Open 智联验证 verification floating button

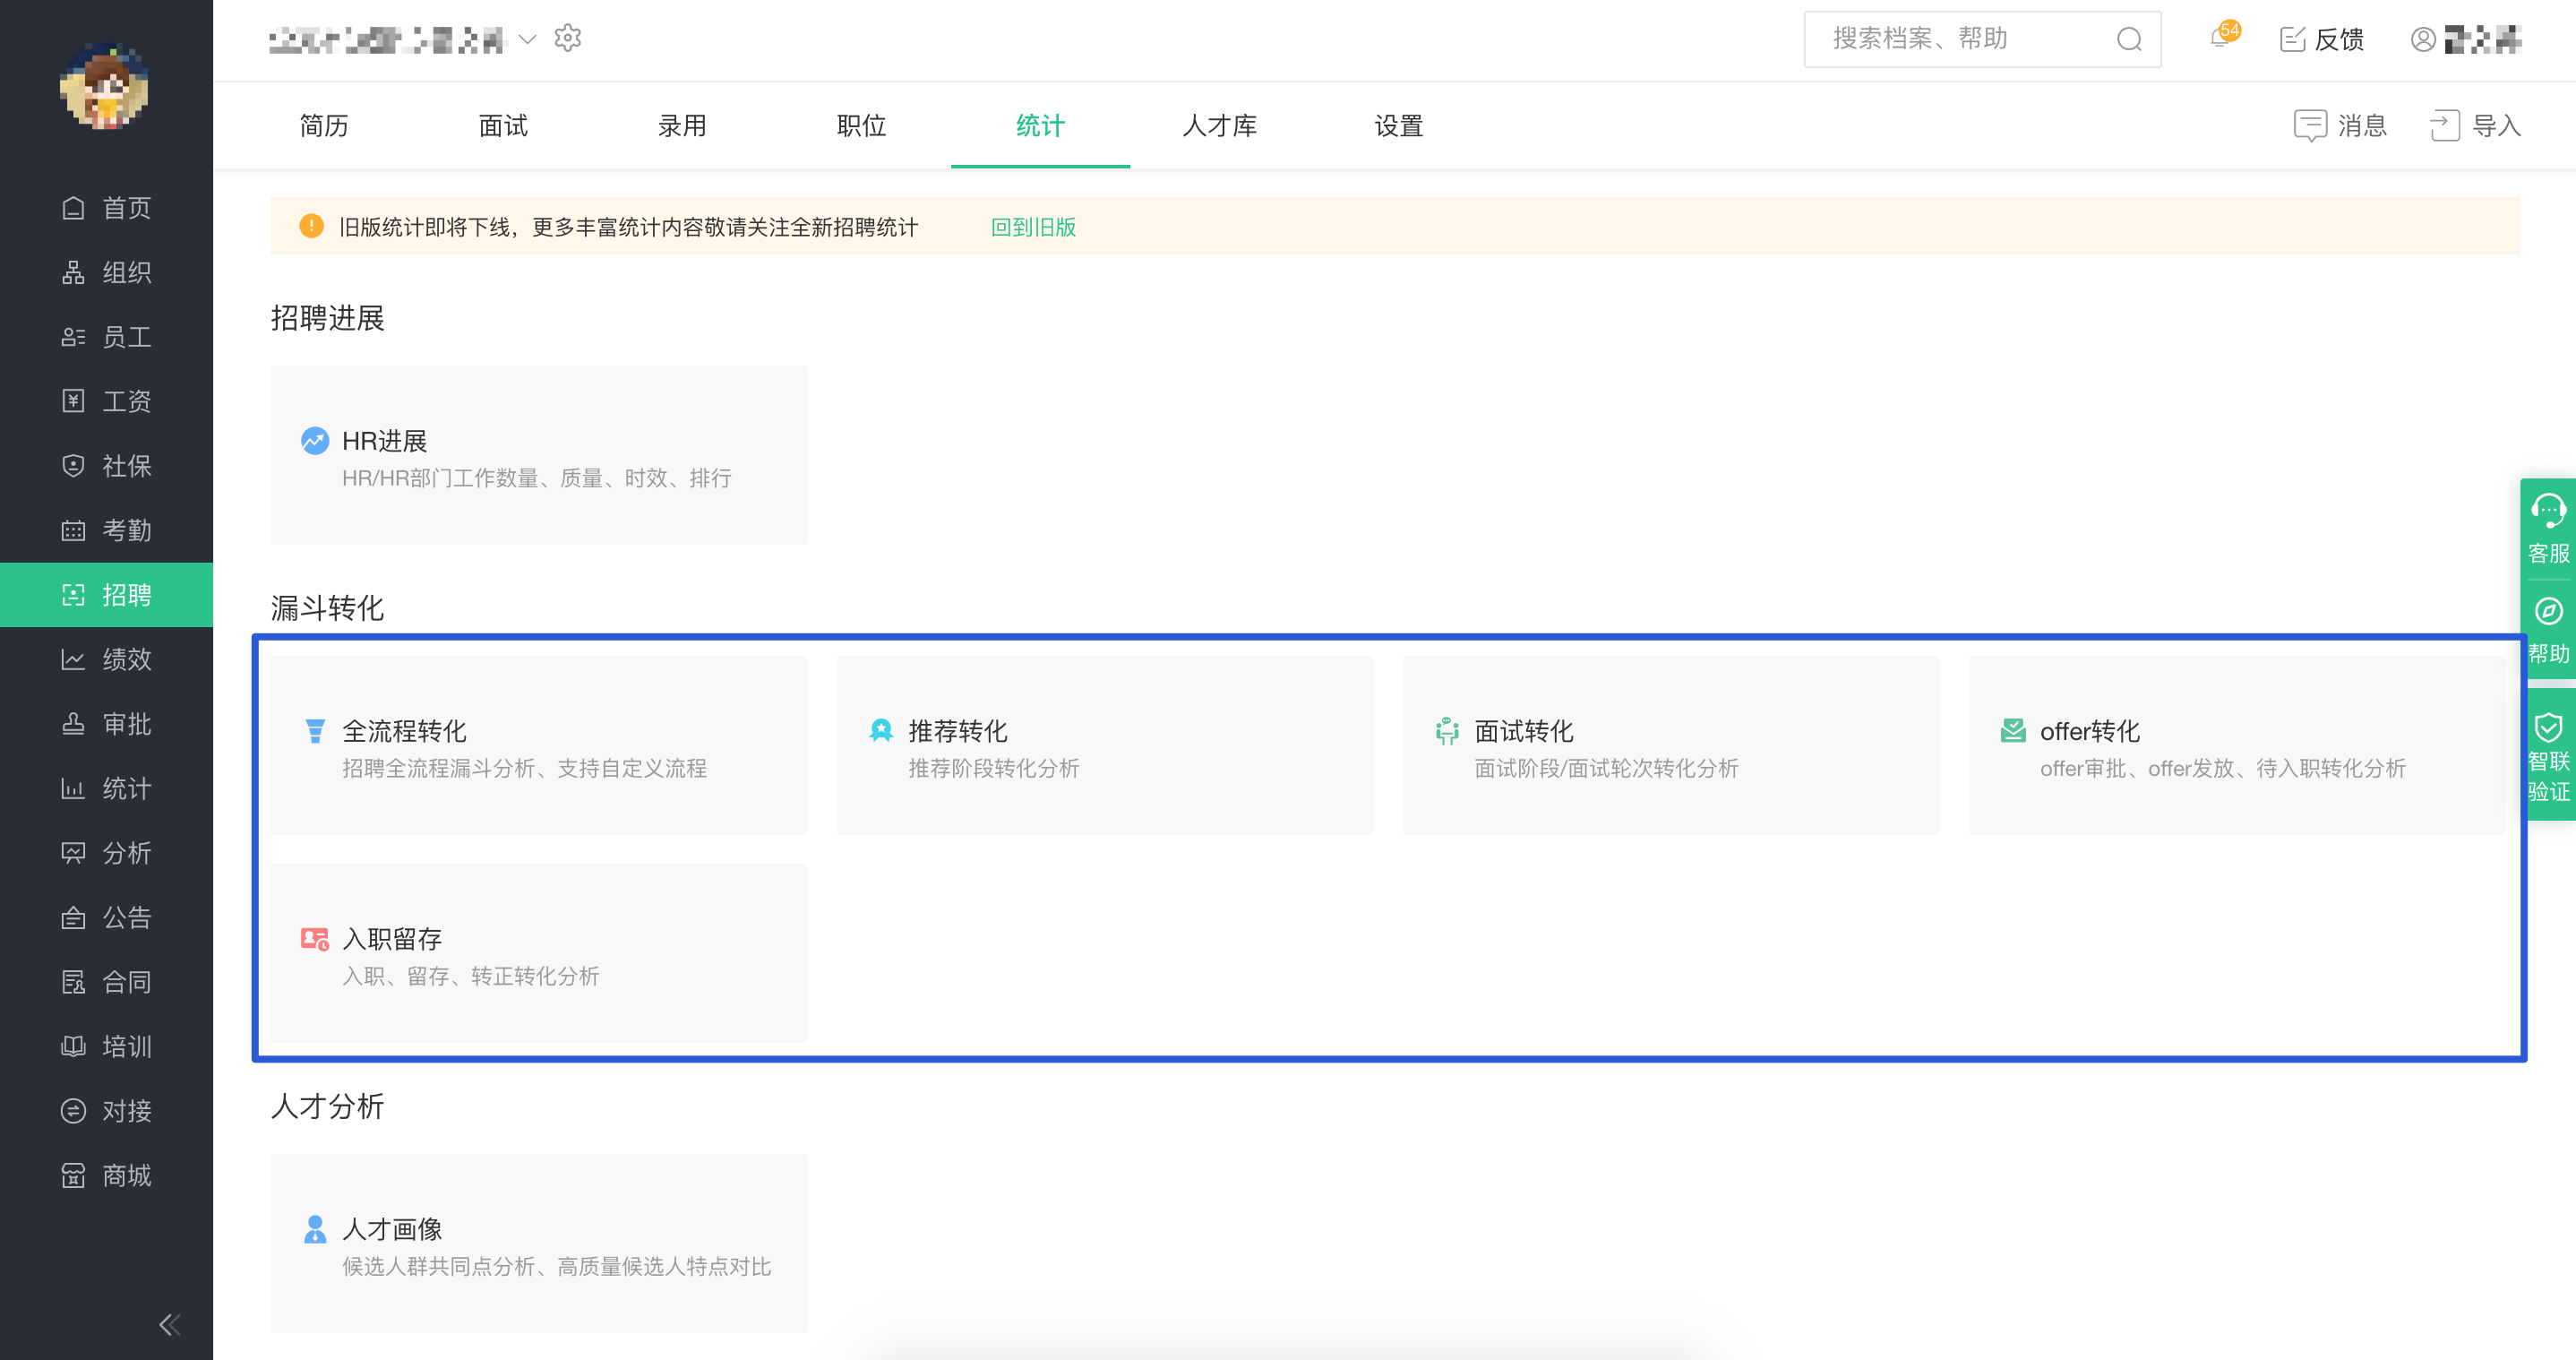point(2548,756)
